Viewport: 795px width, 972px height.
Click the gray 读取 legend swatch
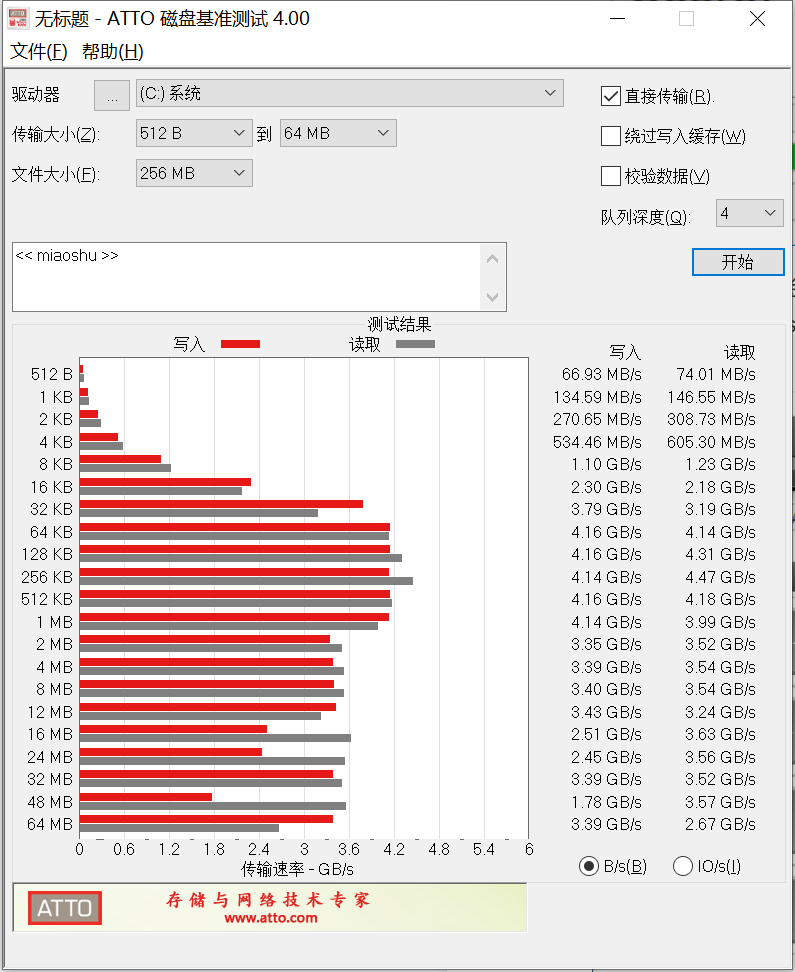[x=415, y=344]
